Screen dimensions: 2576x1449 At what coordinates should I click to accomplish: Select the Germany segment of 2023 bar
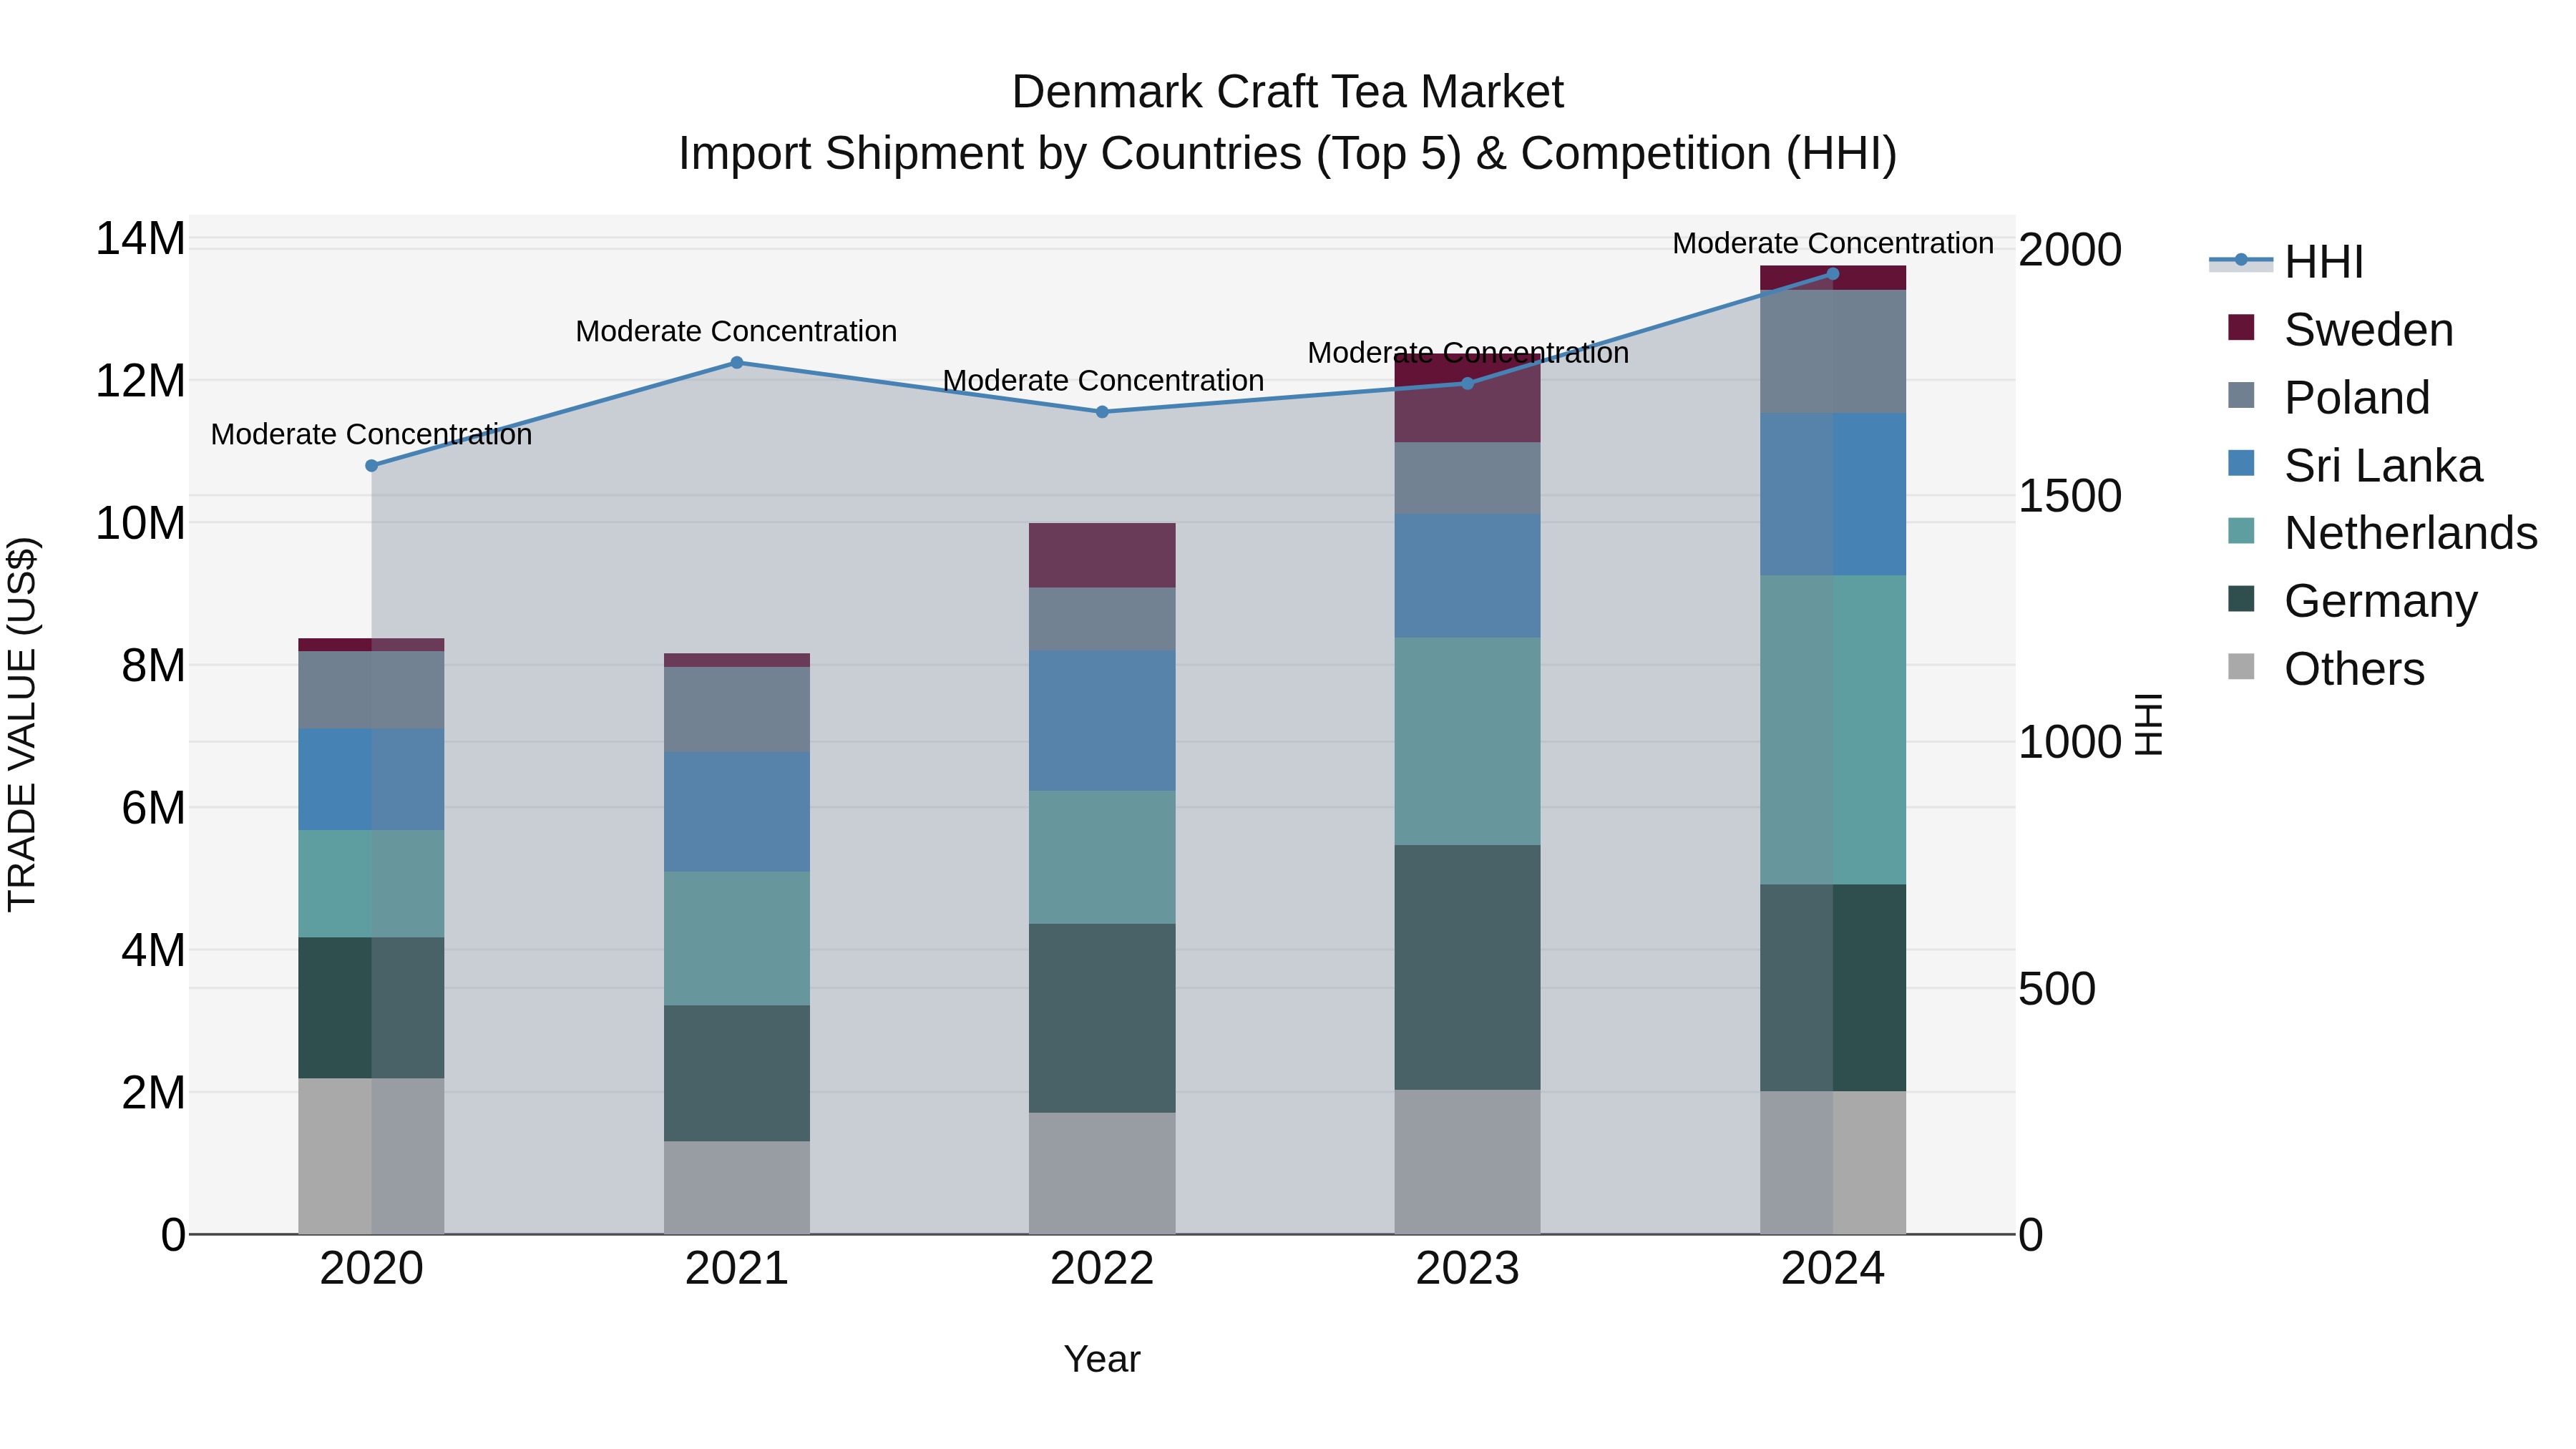click(x=1467, y=968)
